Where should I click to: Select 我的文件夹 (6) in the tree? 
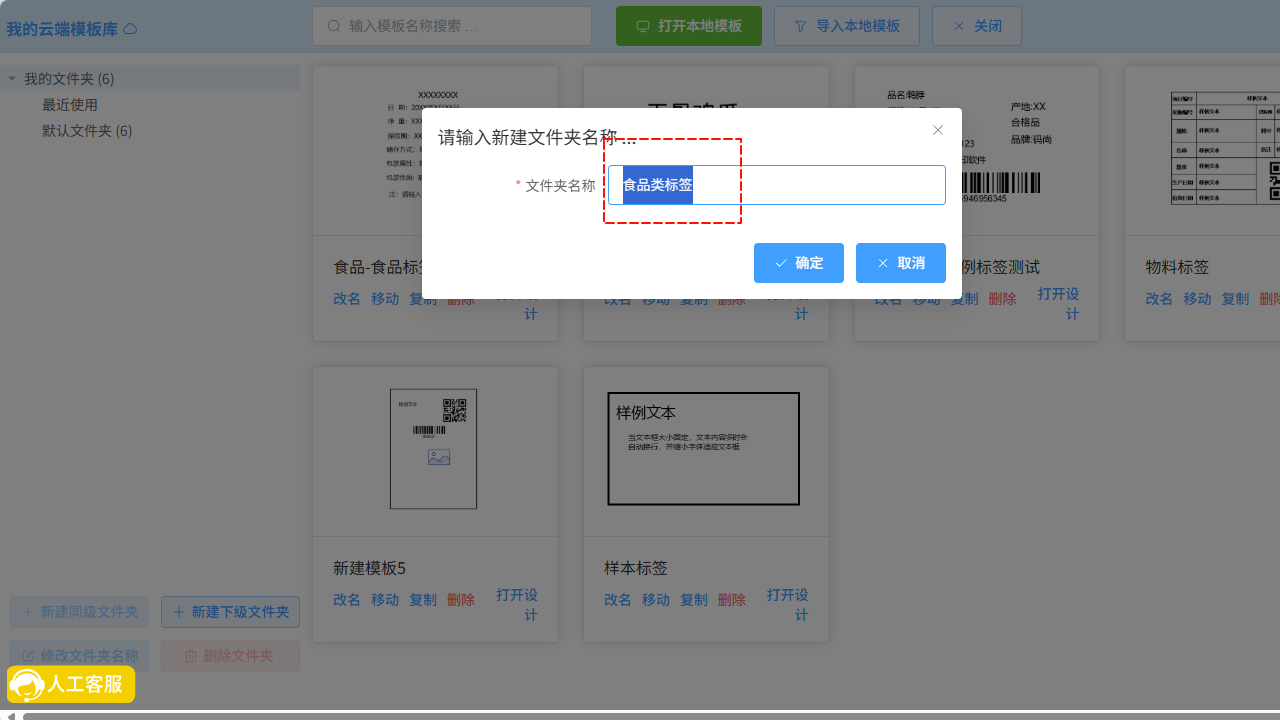(x=69, y=79)
